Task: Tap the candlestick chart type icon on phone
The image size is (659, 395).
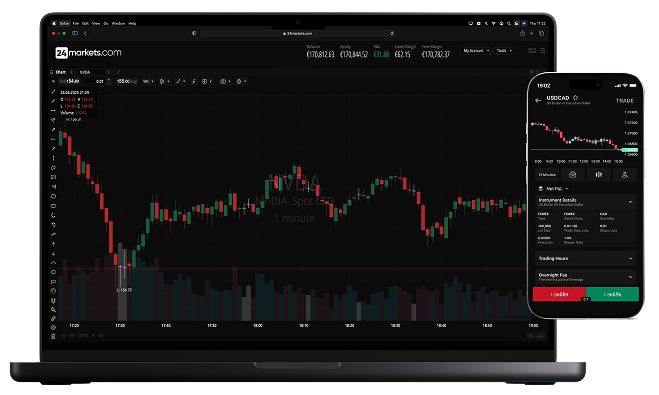Action: click(x=598, y=174)
